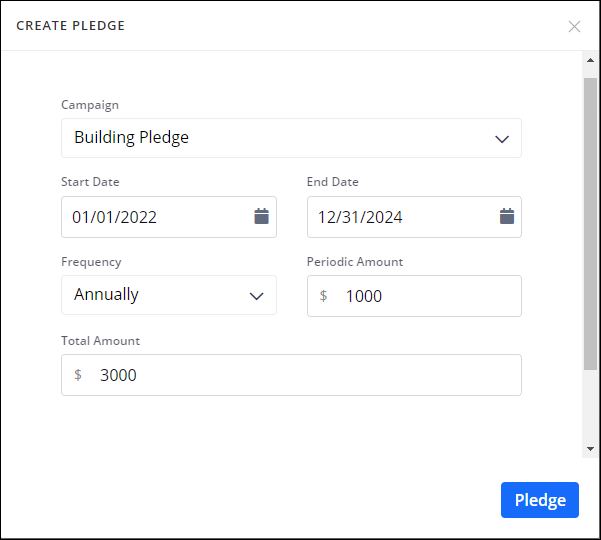The height and width of the screenshot is (540, 601).
Task: Click the dialog's vertical scrollbar thumb
Action: (x=590, y=220)
